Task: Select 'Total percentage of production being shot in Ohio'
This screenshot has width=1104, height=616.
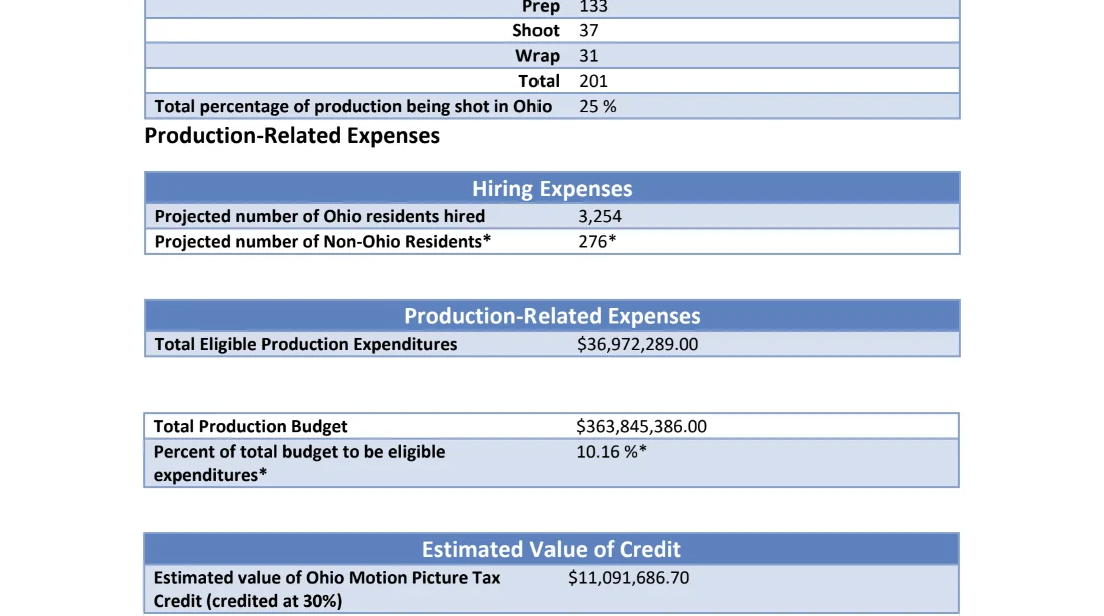Action: point(353,106)
